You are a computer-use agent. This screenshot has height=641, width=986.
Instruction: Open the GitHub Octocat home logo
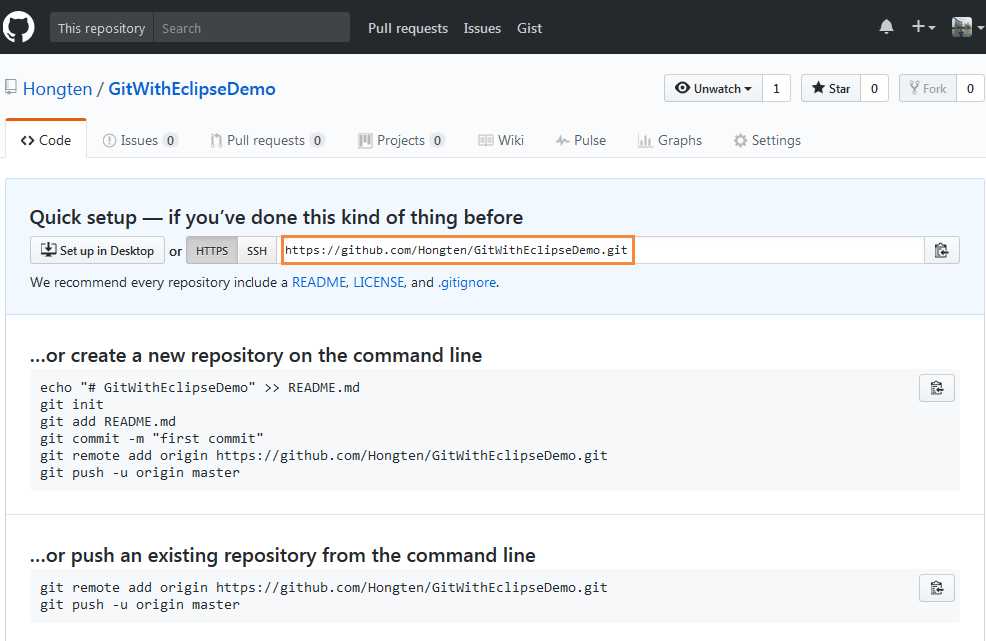point(18,27)
